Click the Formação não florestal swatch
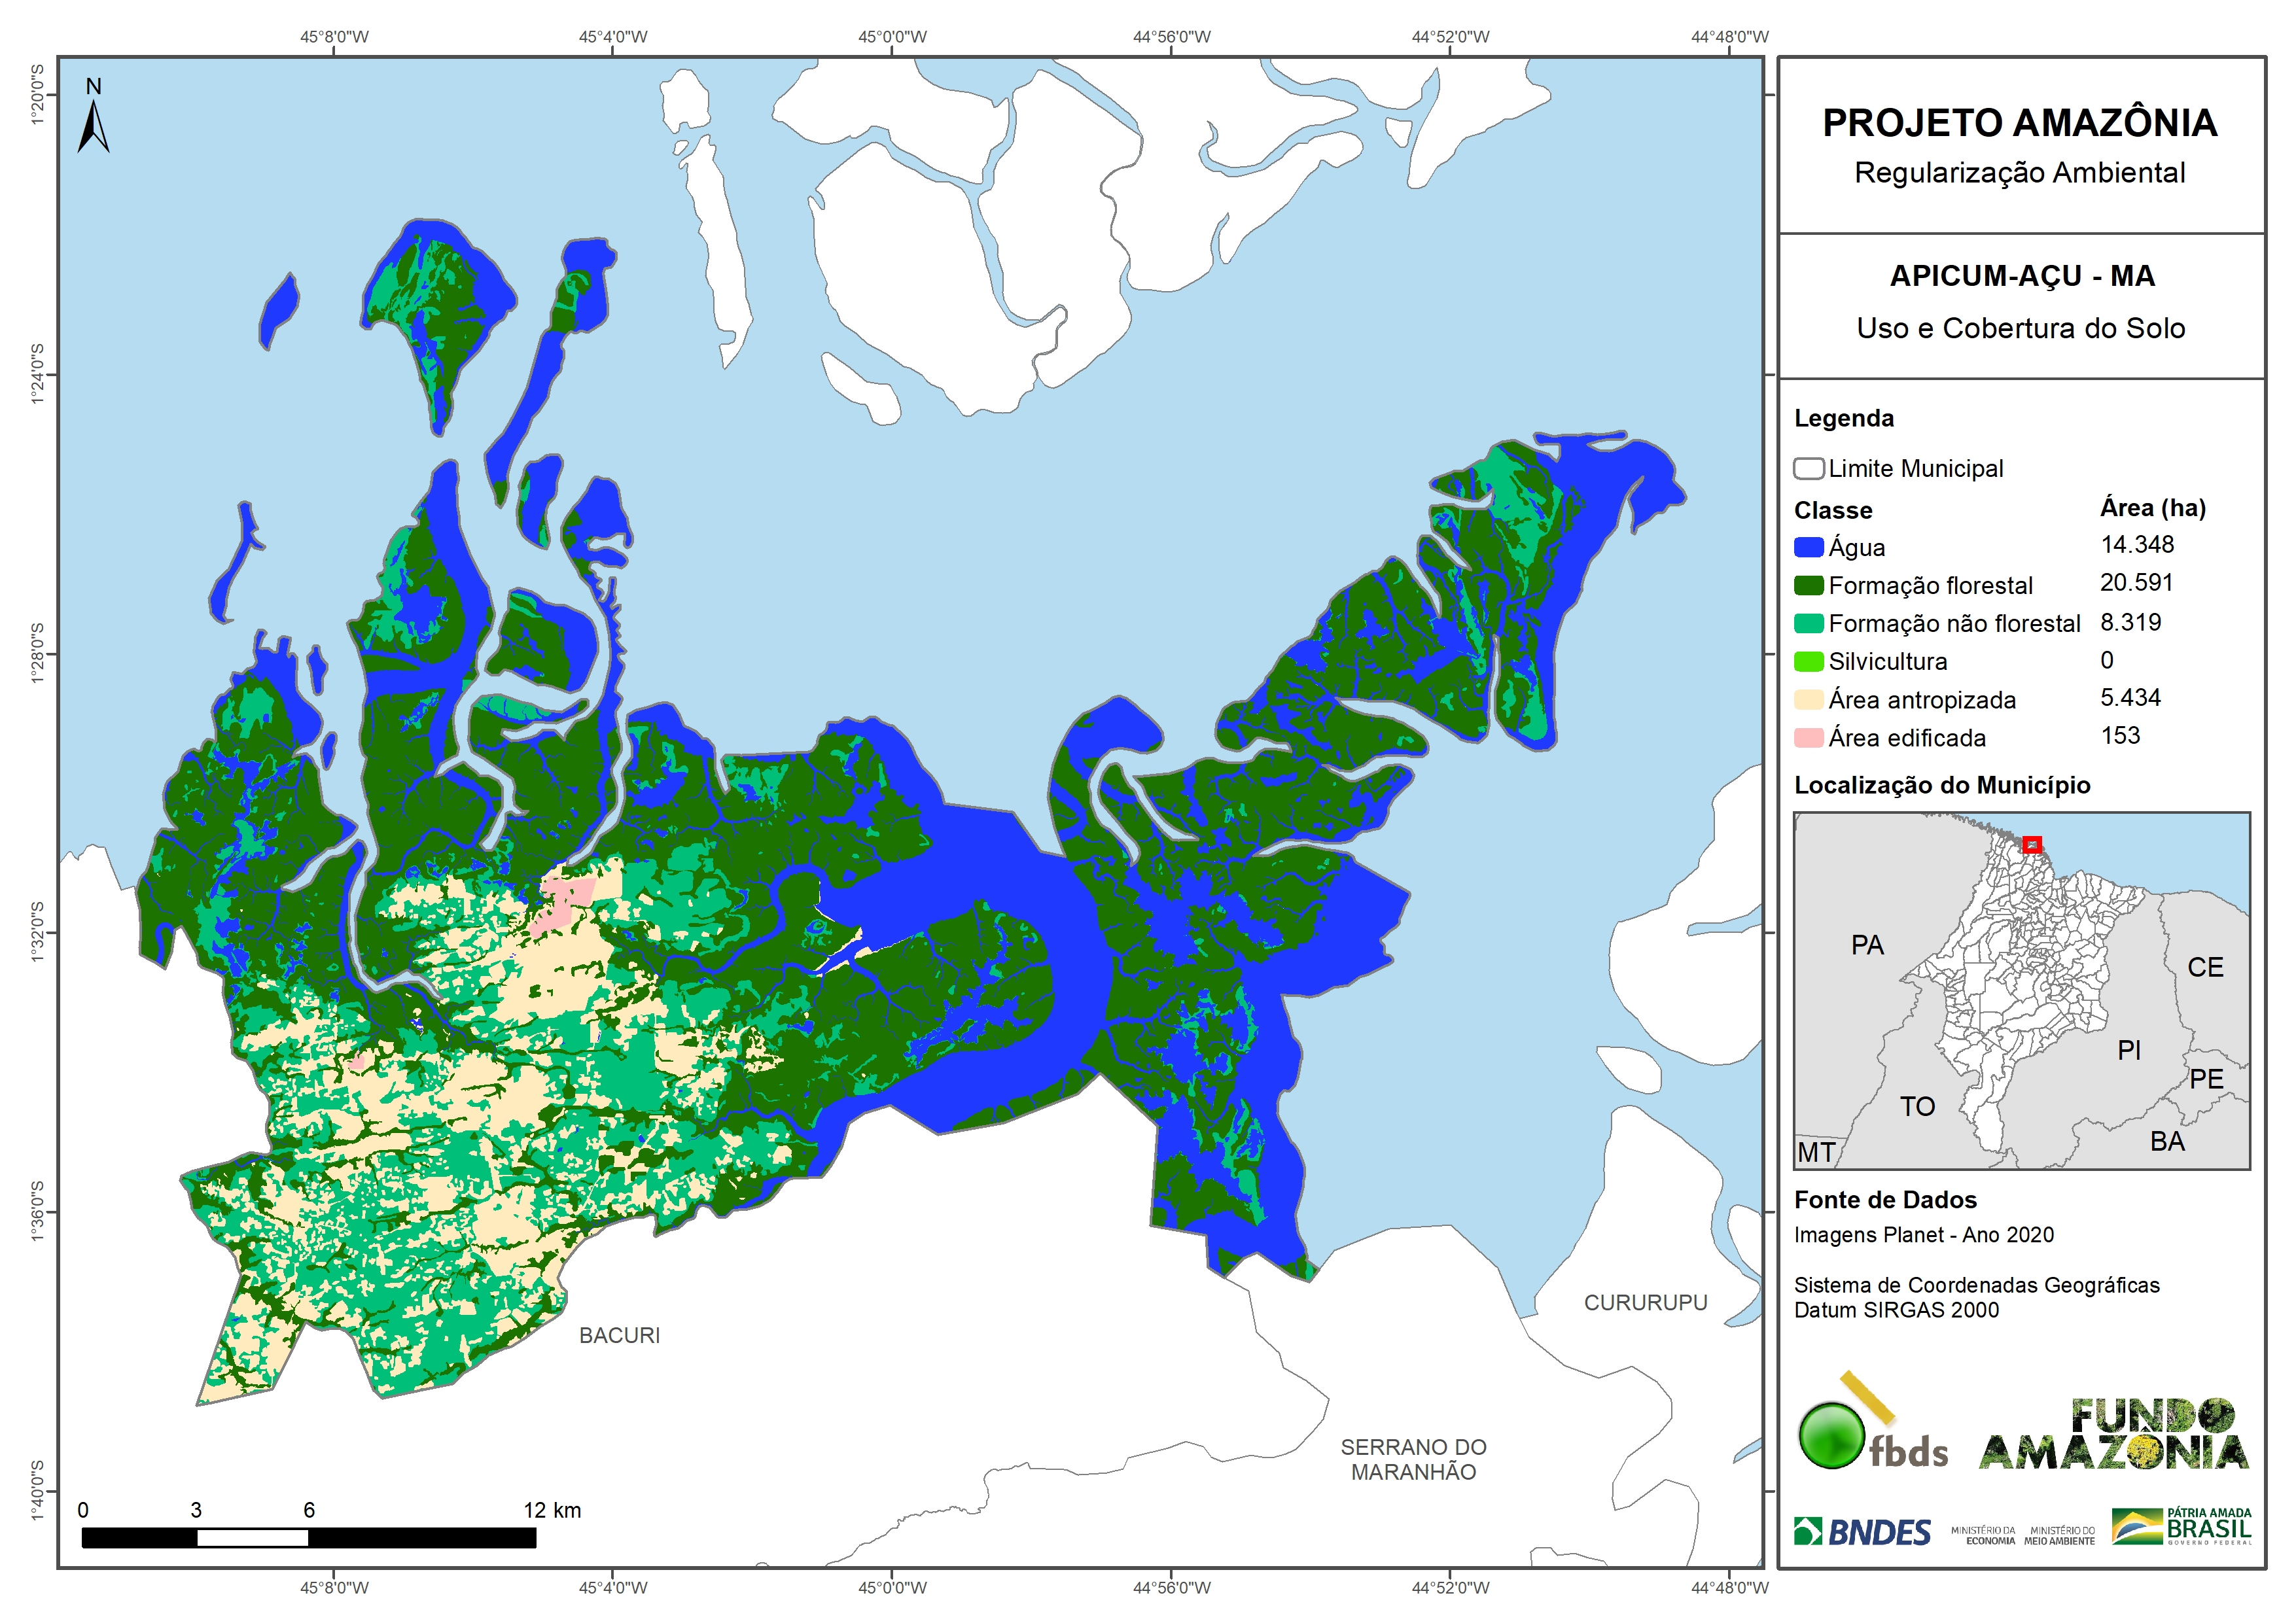Image resolution: width=2296 pixels, height=1623 pixels. pyautogui.click(x=1808, y=623)
